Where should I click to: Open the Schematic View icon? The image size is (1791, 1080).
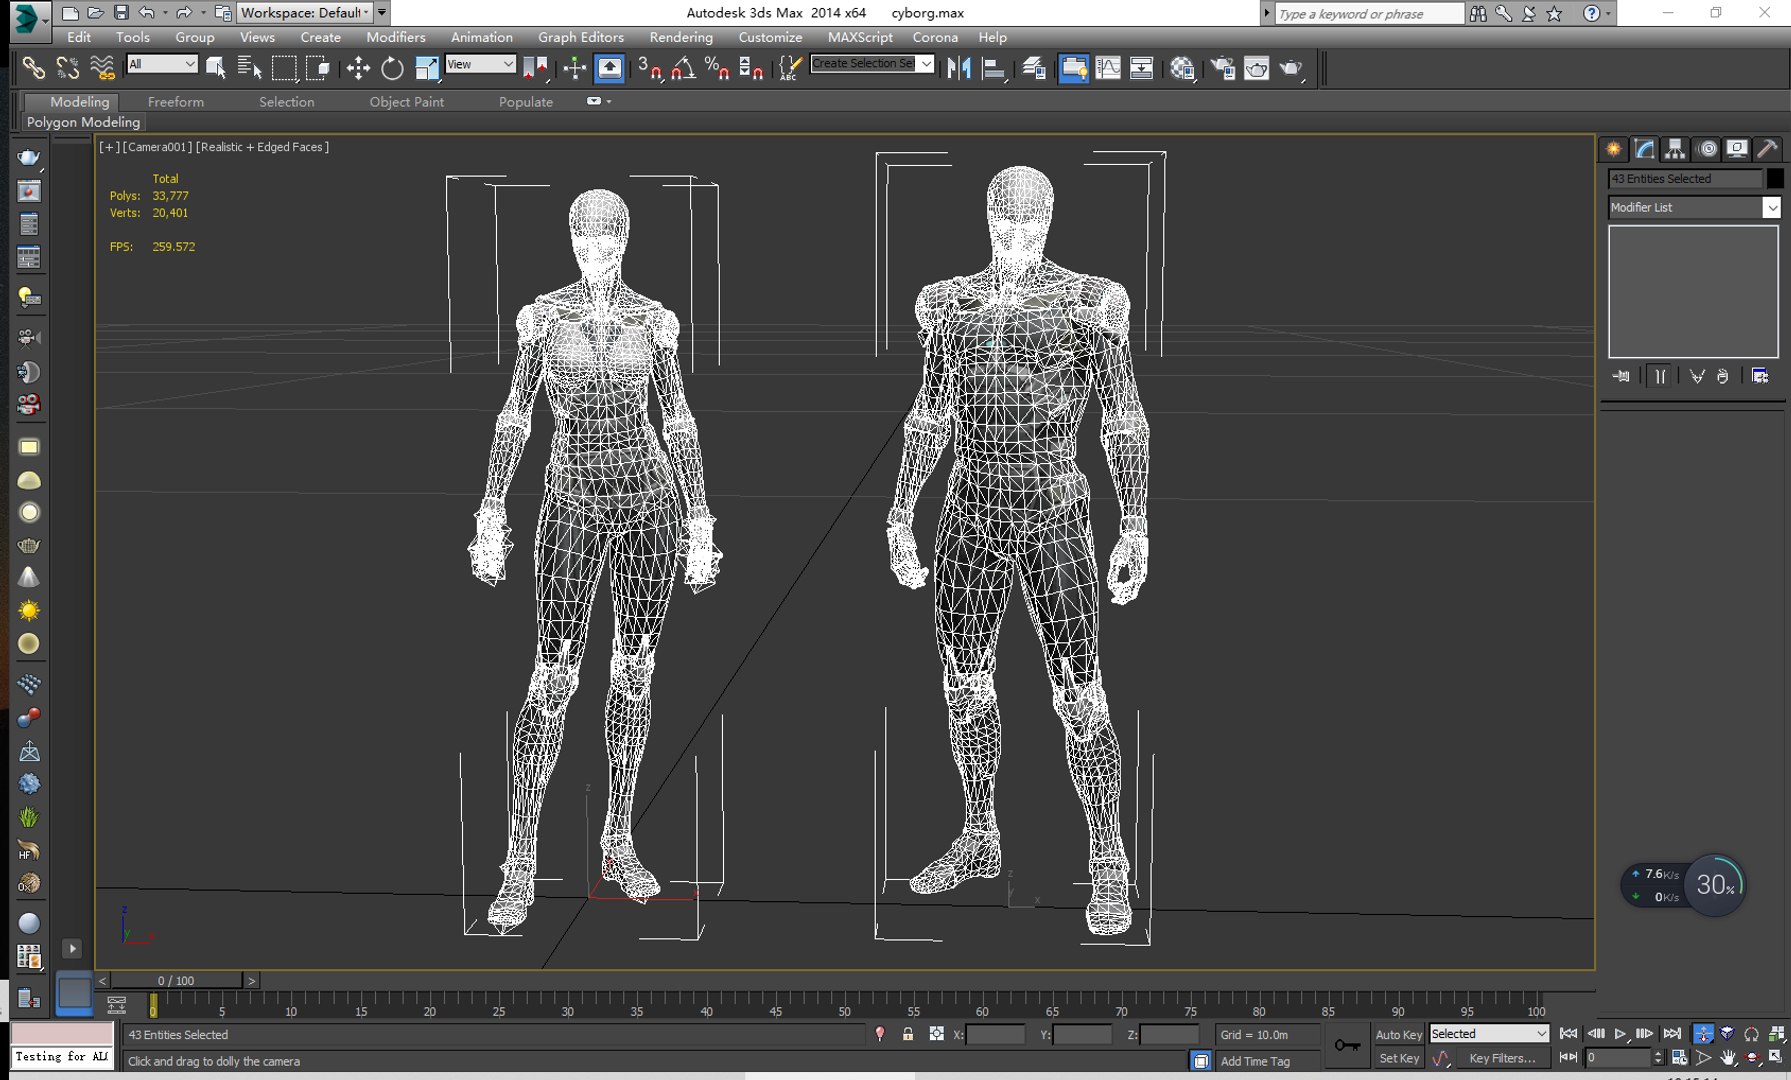[1142, 68]
